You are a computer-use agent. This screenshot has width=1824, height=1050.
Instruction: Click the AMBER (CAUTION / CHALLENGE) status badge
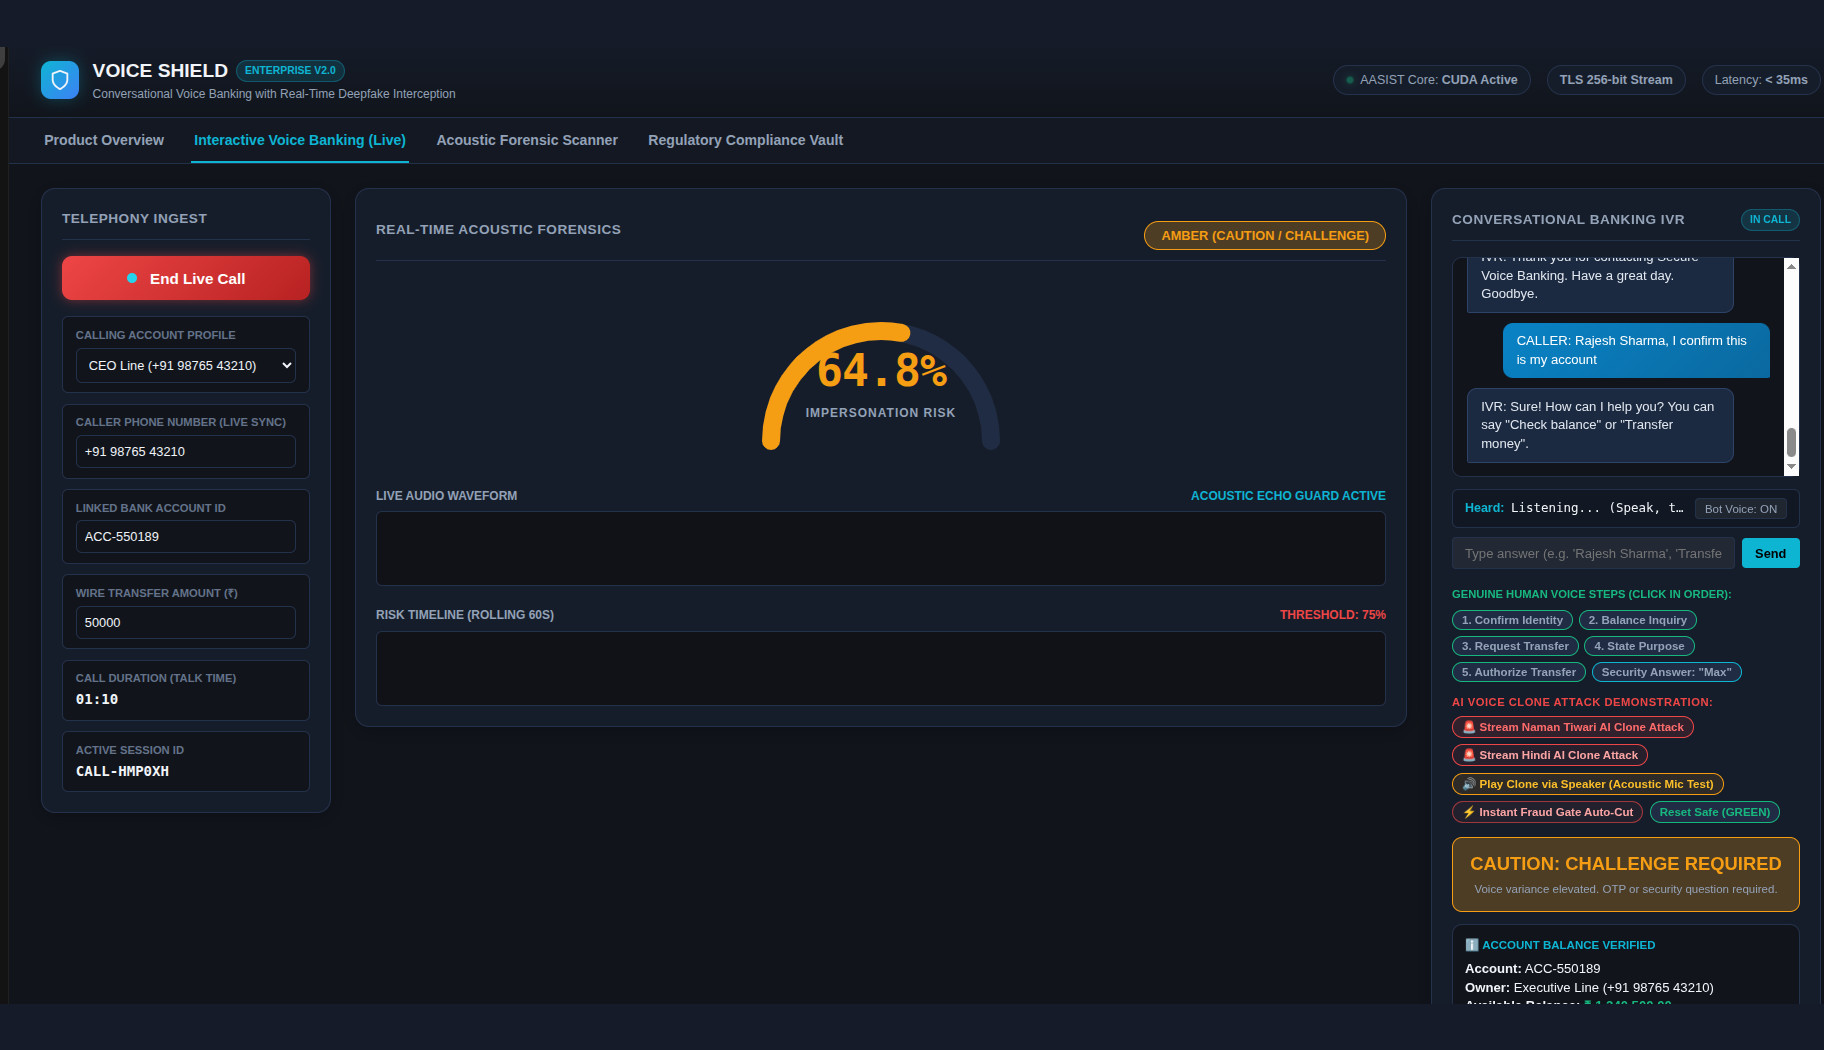click(1264, 235)
